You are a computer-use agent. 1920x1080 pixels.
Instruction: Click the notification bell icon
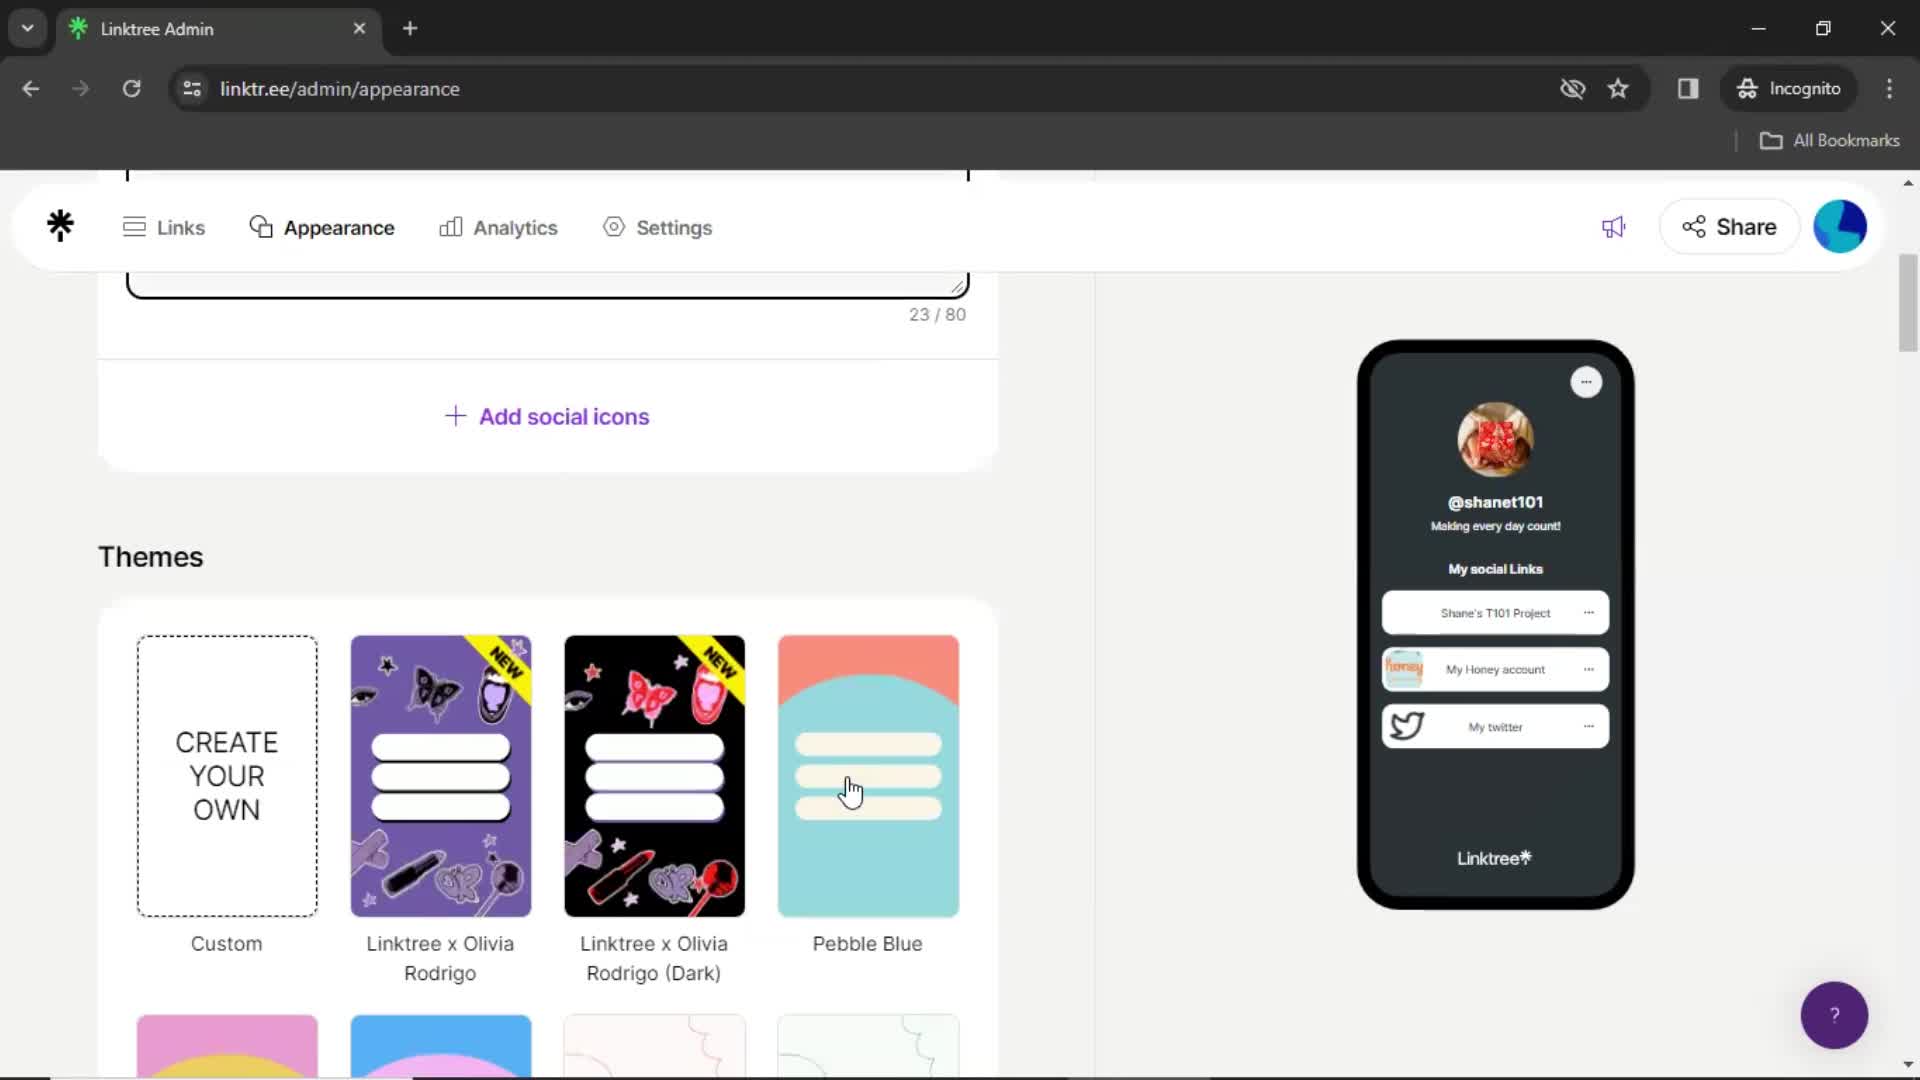coord(1613,227)
